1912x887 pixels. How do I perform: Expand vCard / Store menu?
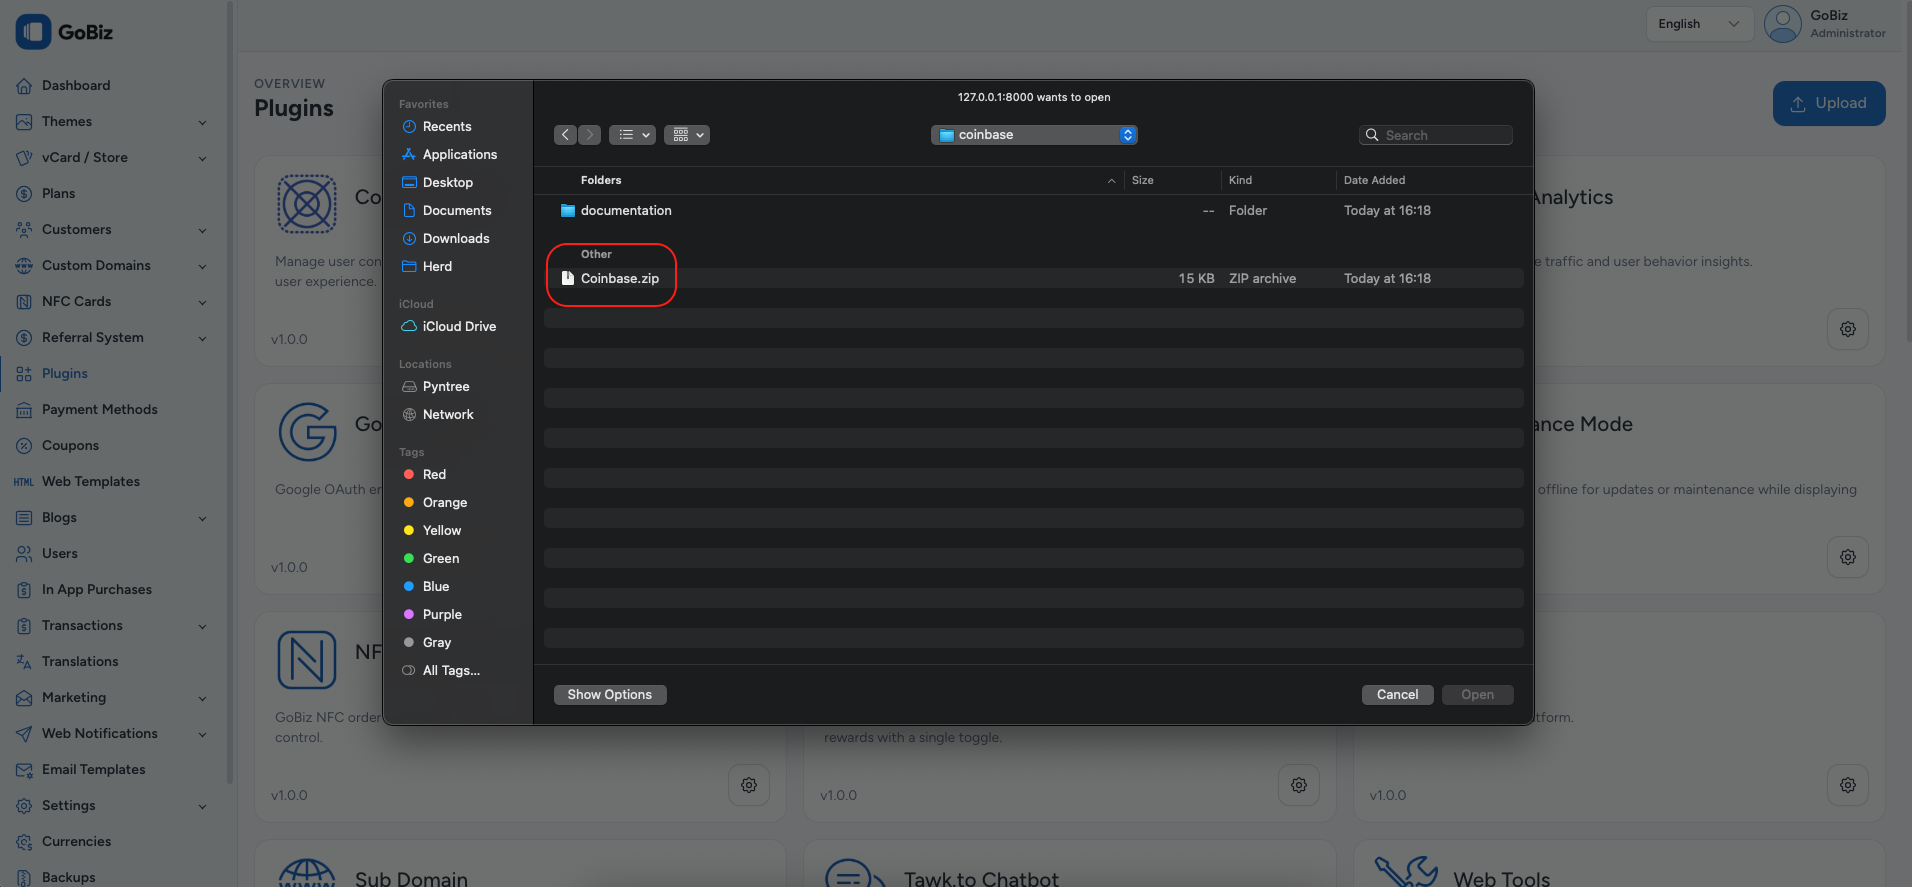(x=112, y=158)
